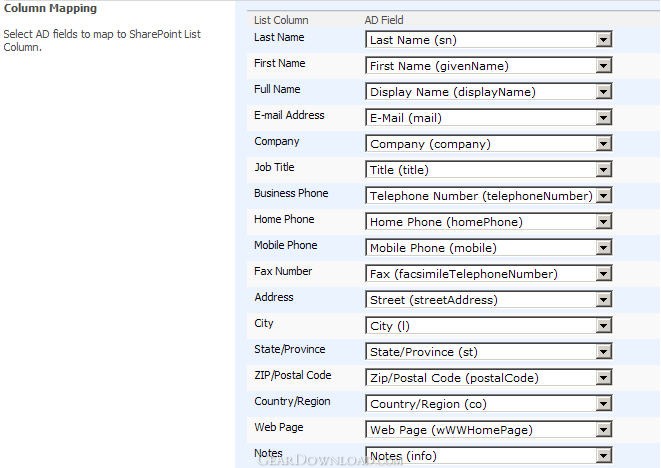Open the Last Name (sn) dropdown
This screenshot has height=468, width=661.
[x=489, y=40]
